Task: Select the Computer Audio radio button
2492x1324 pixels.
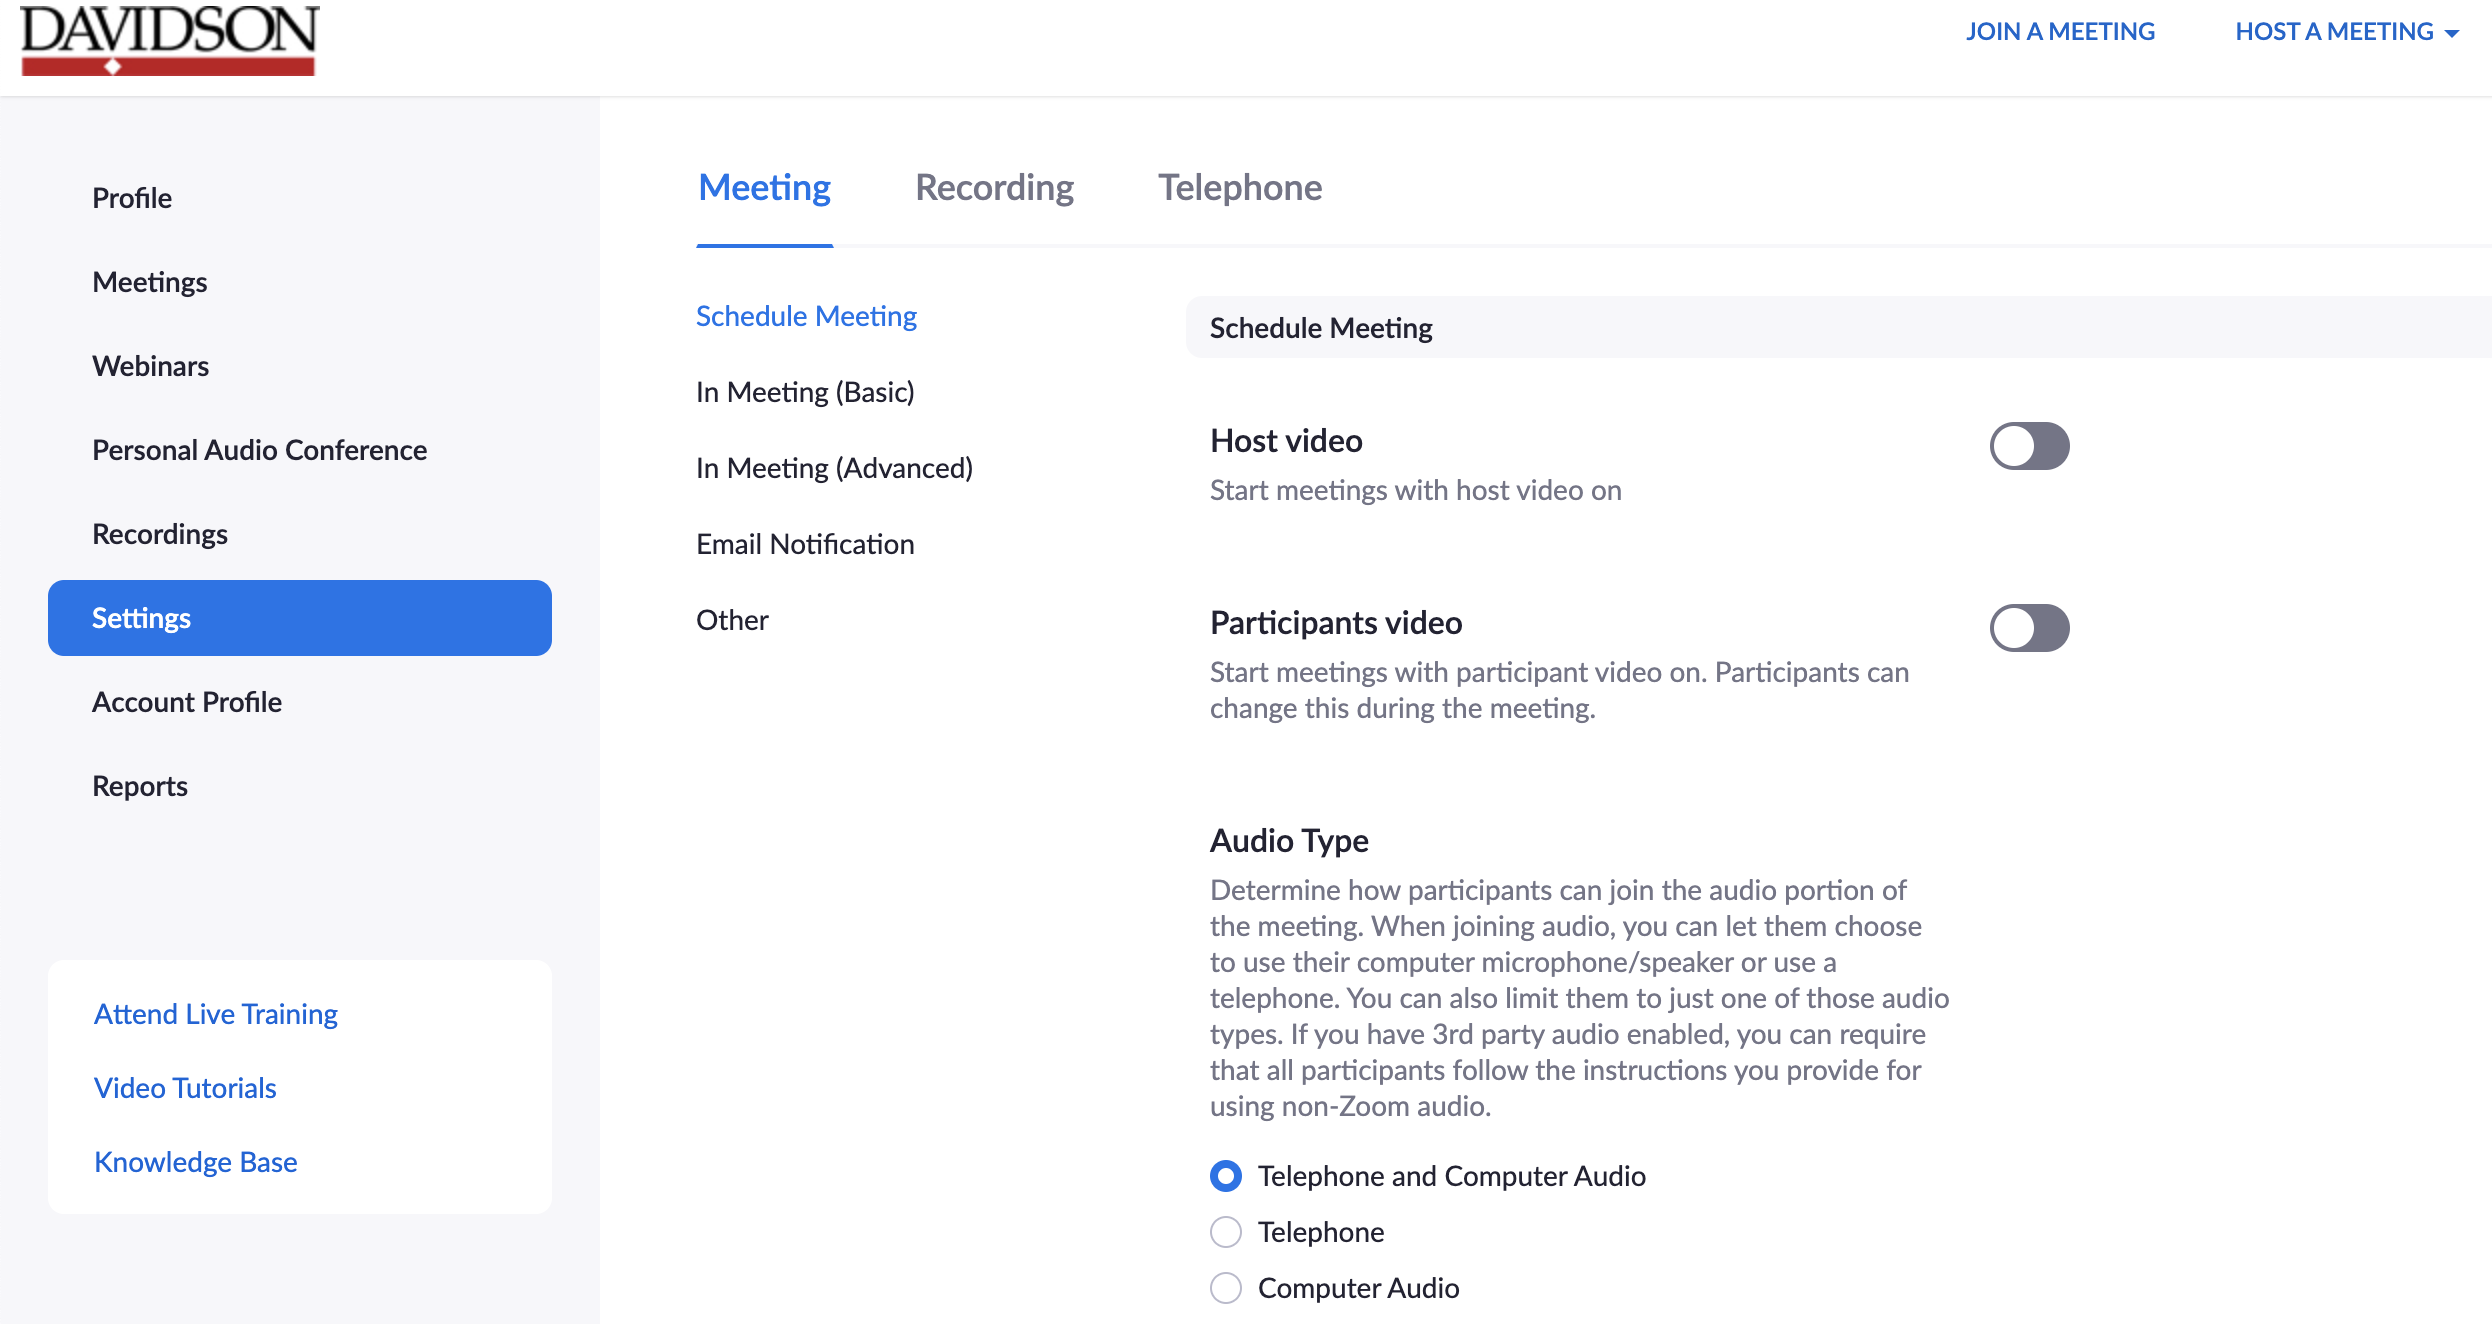Action: click(1225, 1289)
